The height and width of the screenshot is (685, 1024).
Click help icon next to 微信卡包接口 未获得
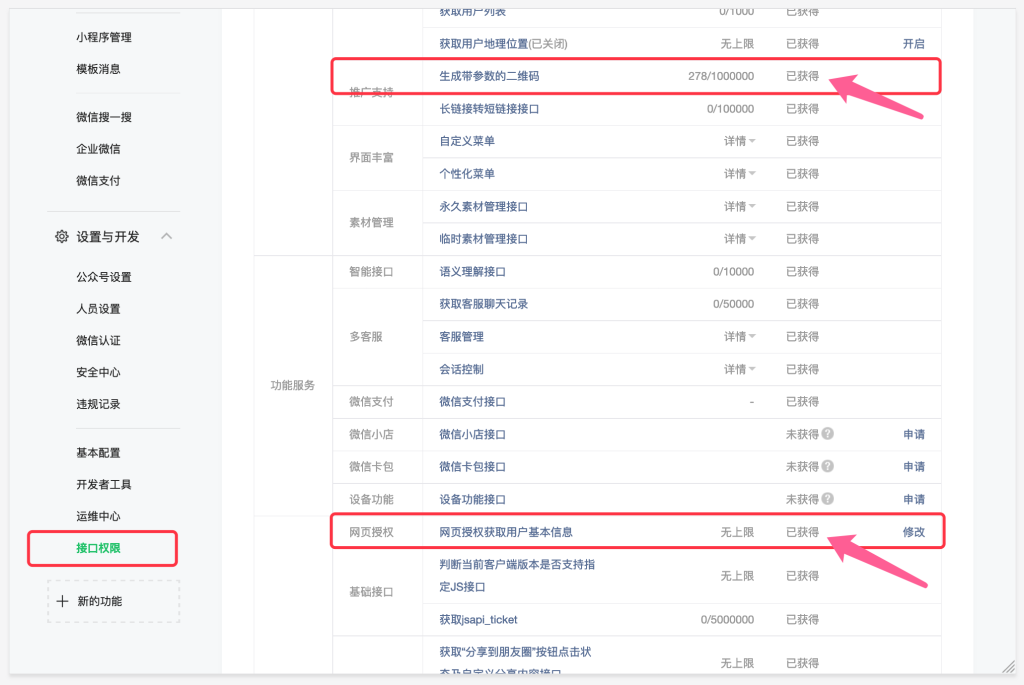pos(827,466)
